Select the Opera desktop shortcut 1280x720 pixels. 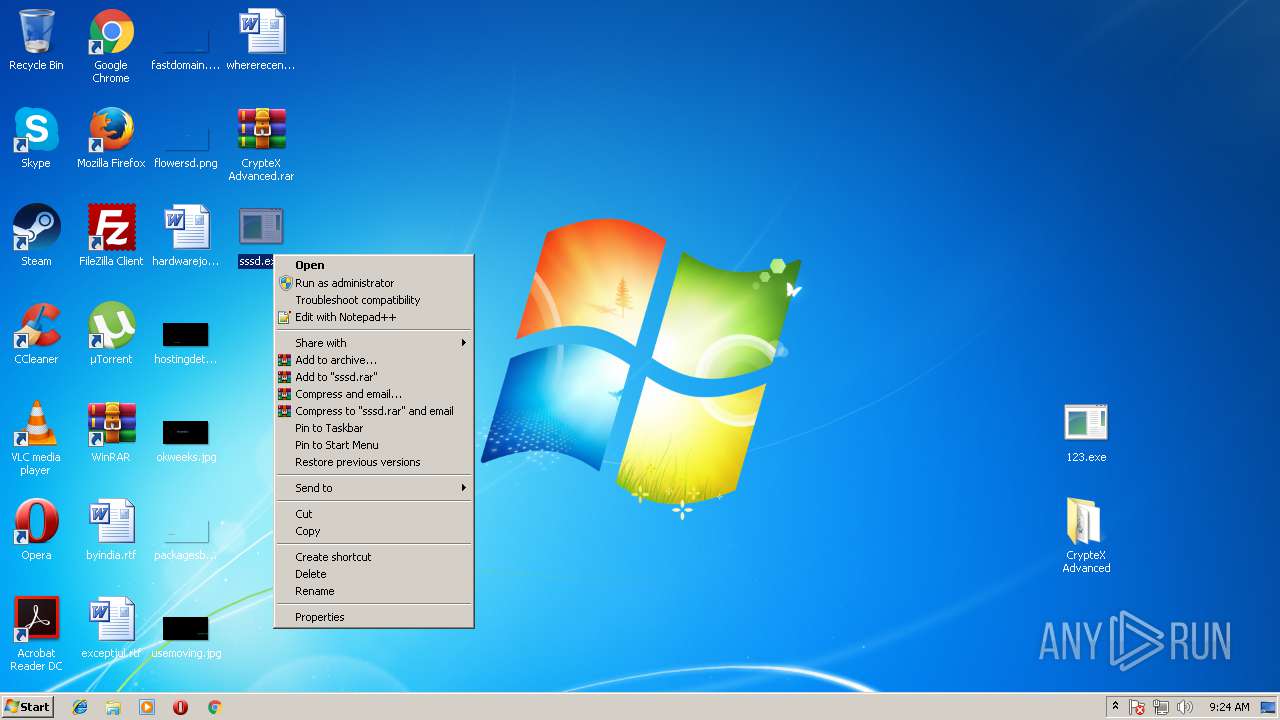36,522
